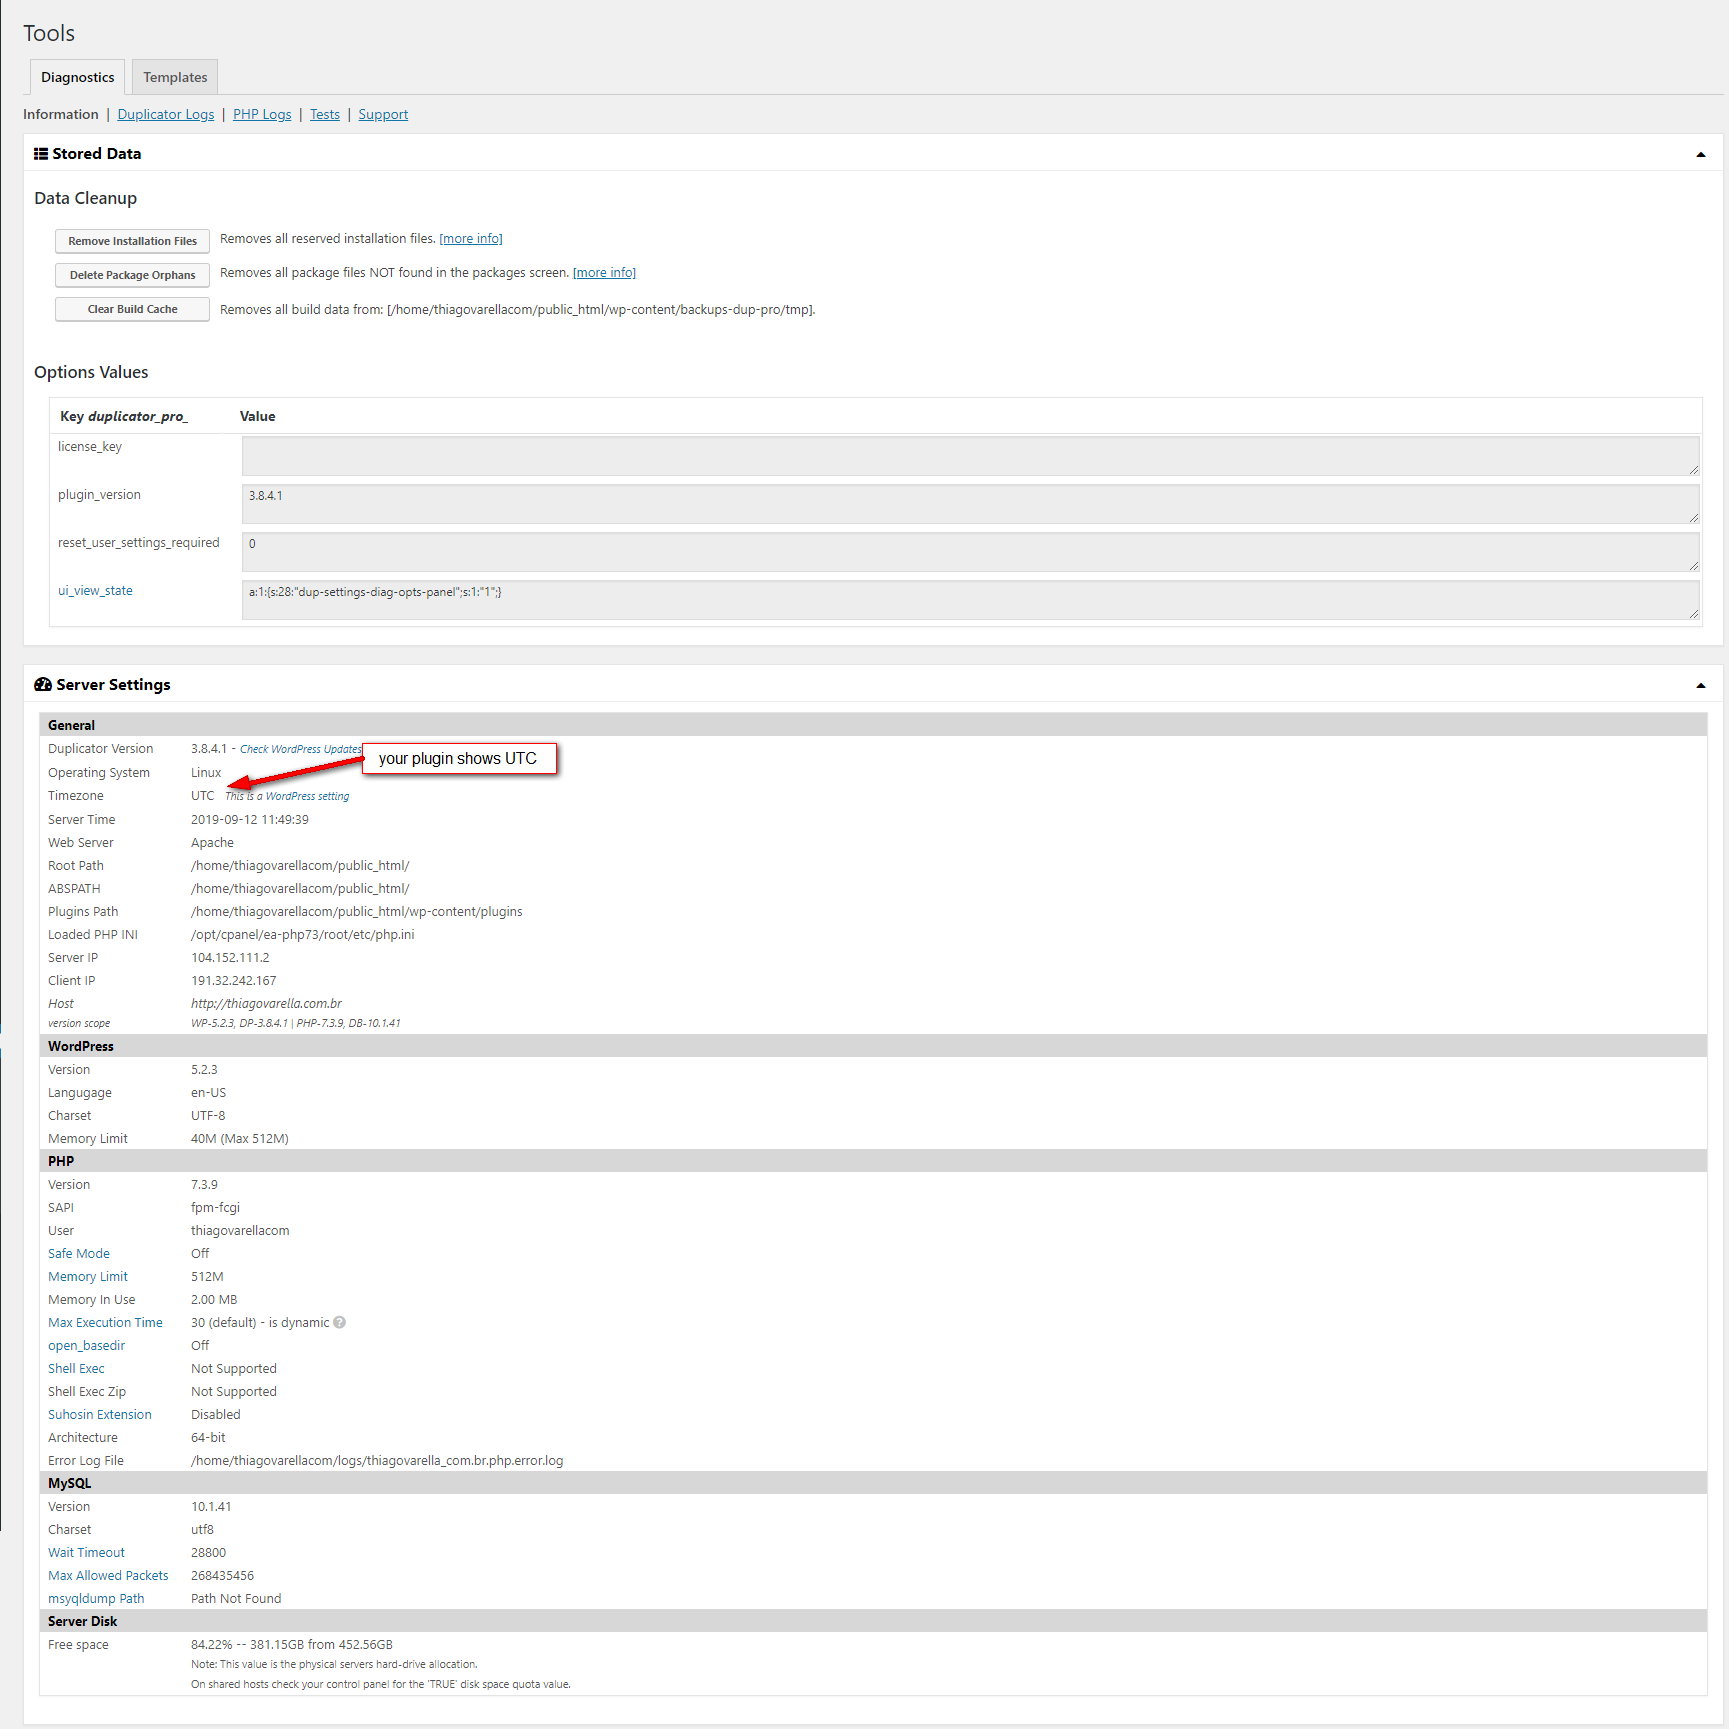The height and width of the screenshot is (1729, 1729).
Task: Click the Remove Installation Files button
Action: point(133,241)
